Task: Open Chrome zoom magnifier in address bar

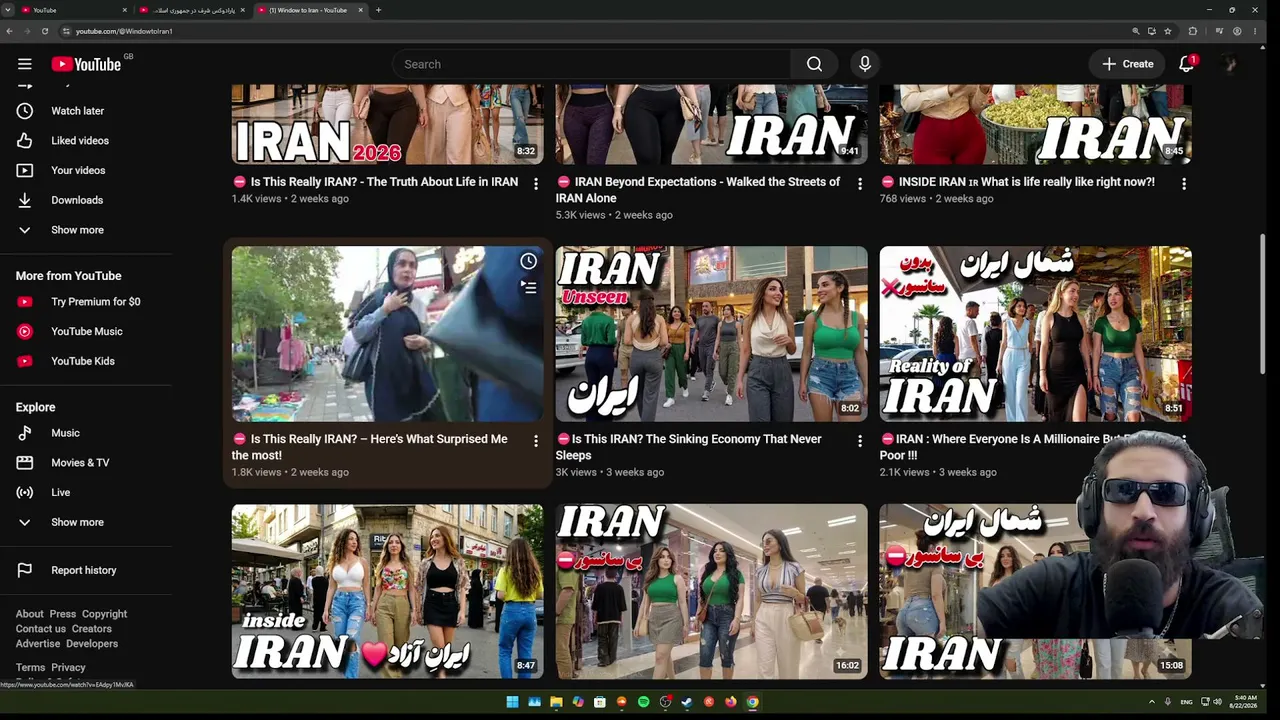Action: point(1136,31)
